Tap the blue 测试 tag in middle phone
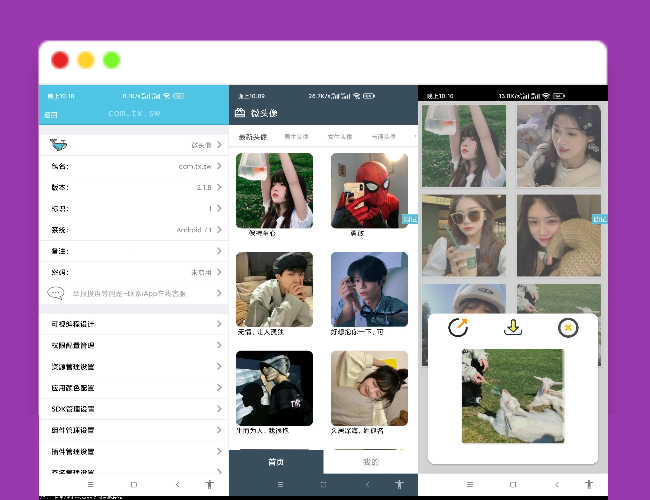This screenshot has width=650, height=500. pyautogui.click(x=410, y=219)
